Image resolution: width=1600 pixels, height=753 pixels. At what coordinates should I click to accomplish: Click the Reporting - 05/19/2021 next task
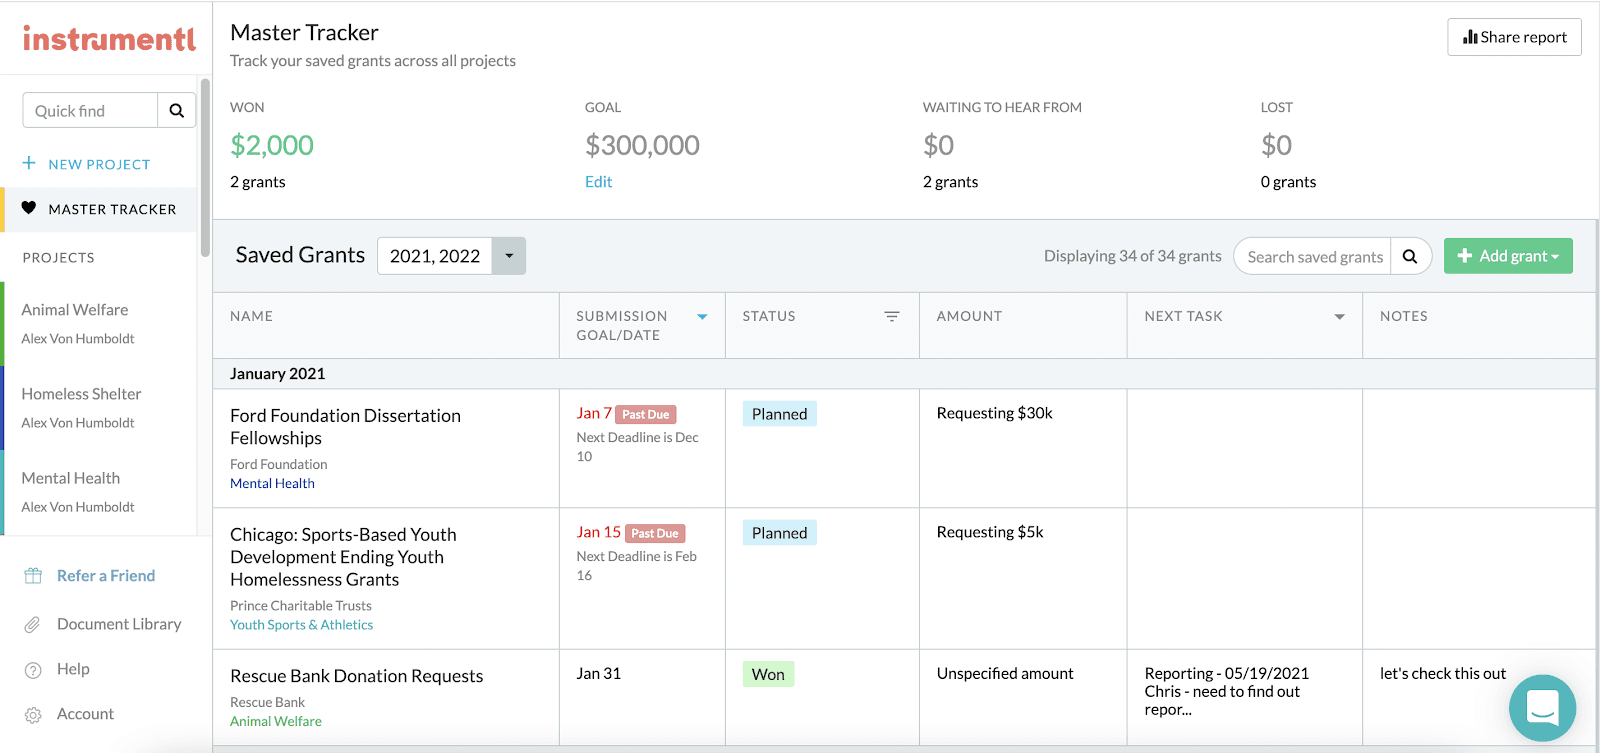click(x=1227, y=692)
